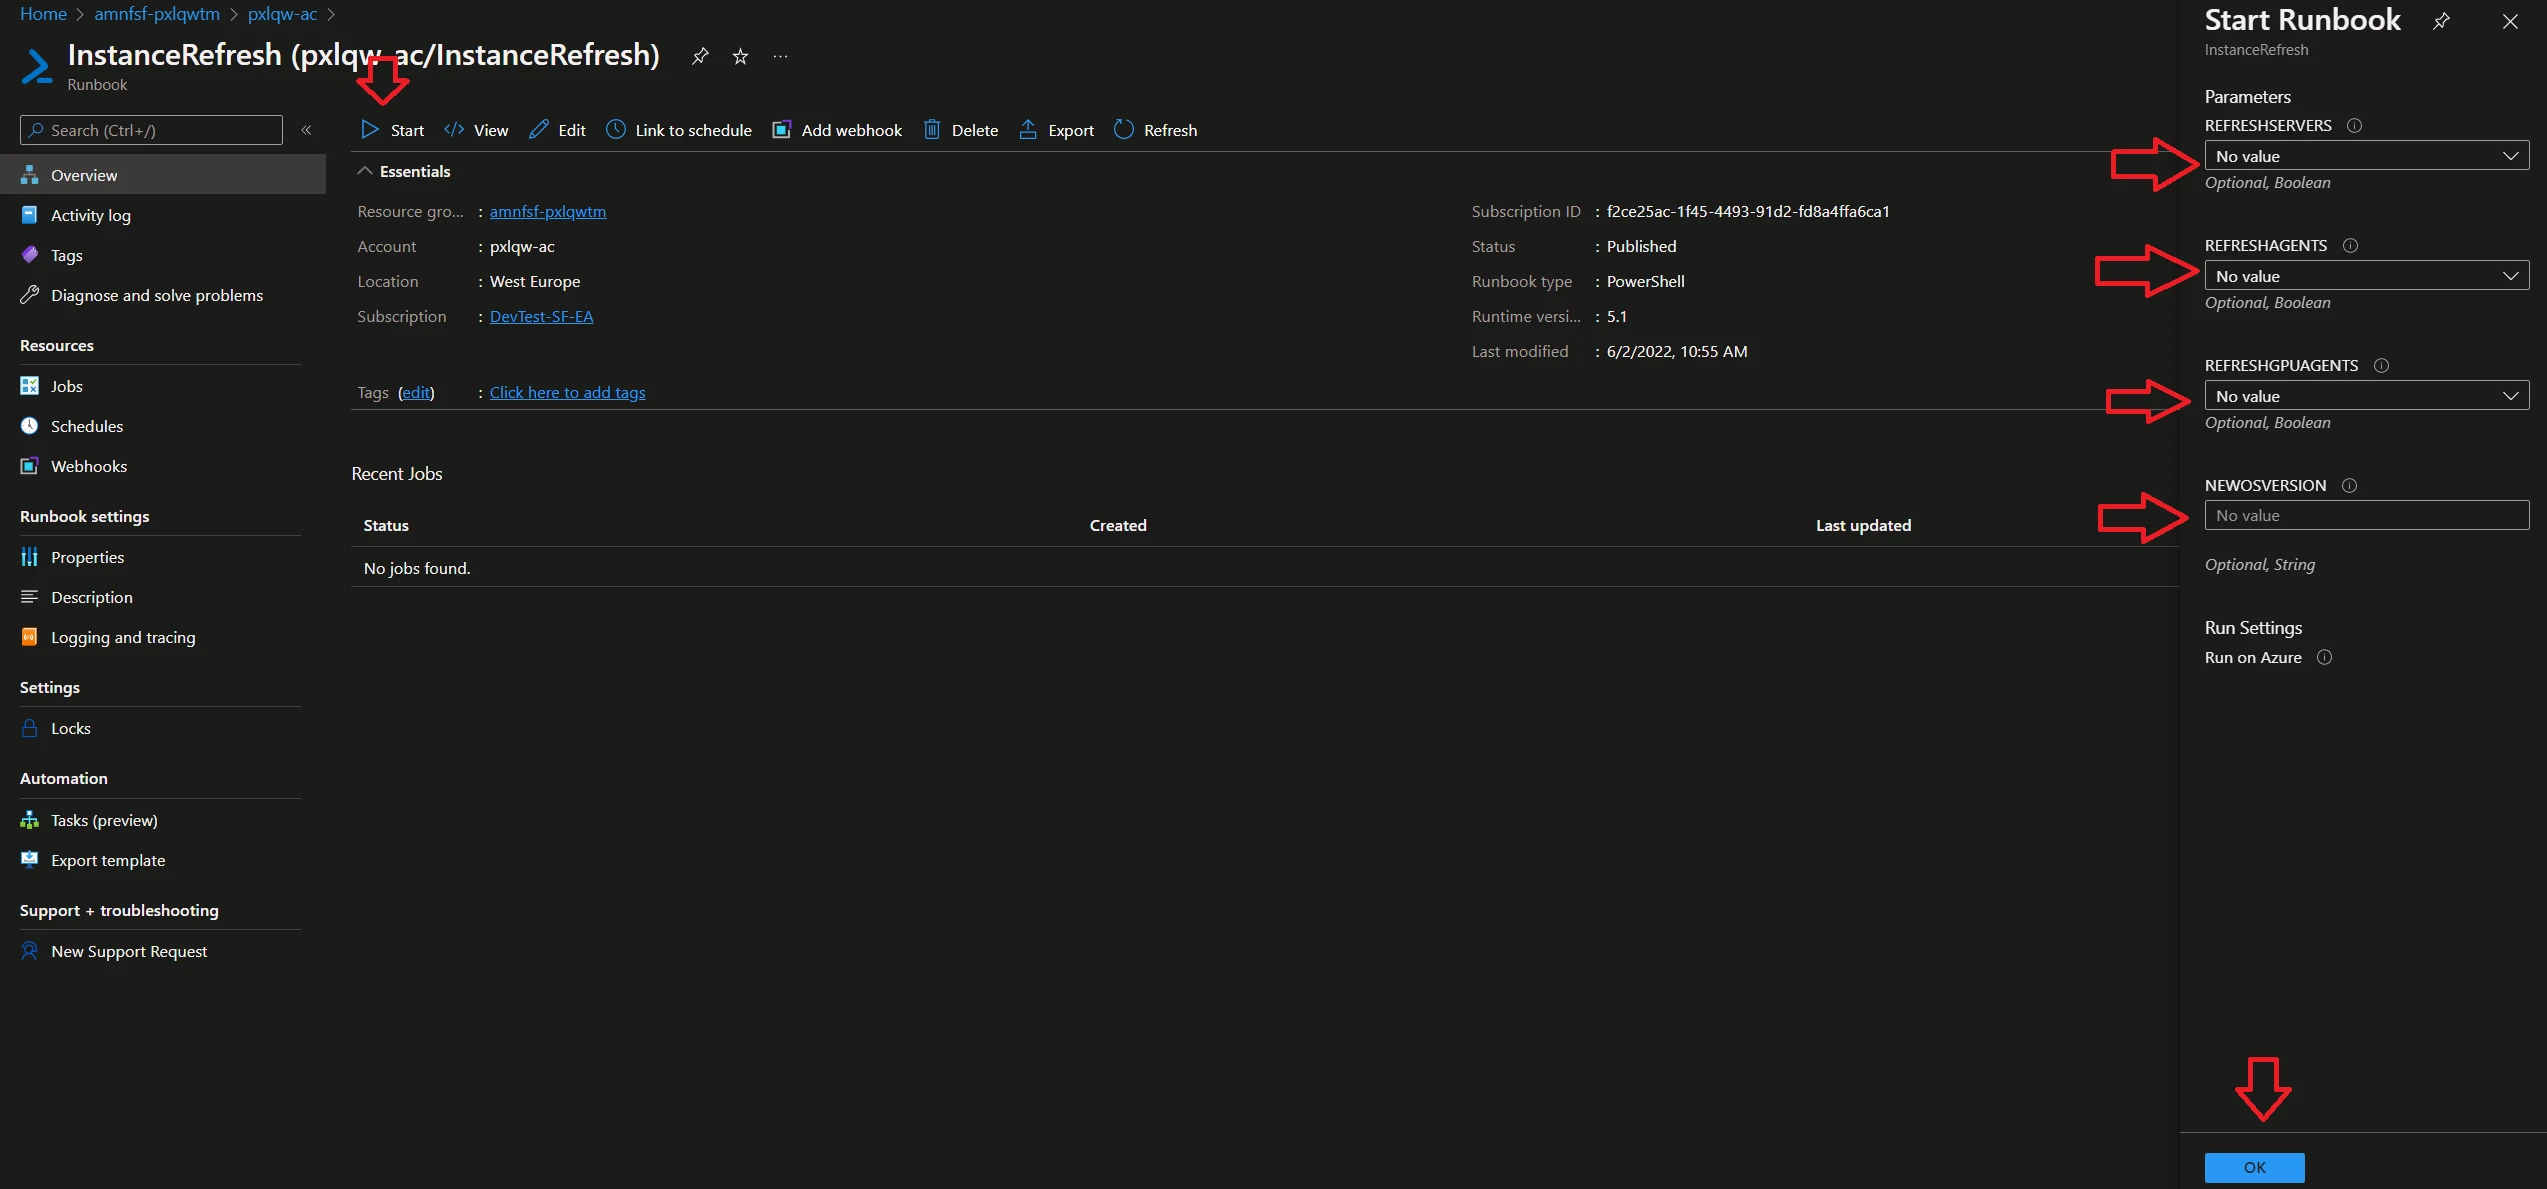
Task: Click the Export upload icon
Action: click(x=1028, y=130)
